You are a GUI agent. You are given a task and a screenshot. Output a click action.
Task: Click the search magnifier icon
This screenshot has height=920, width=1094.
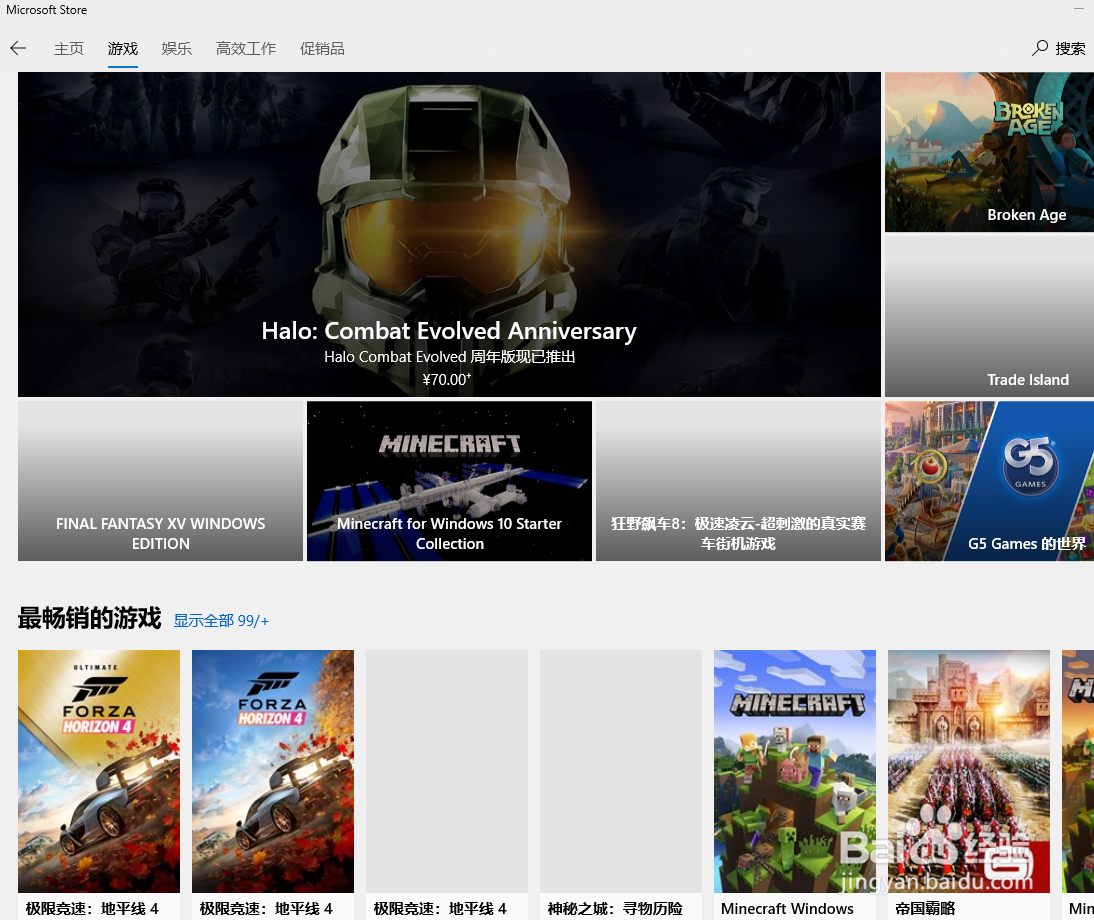click(1040, 48)
